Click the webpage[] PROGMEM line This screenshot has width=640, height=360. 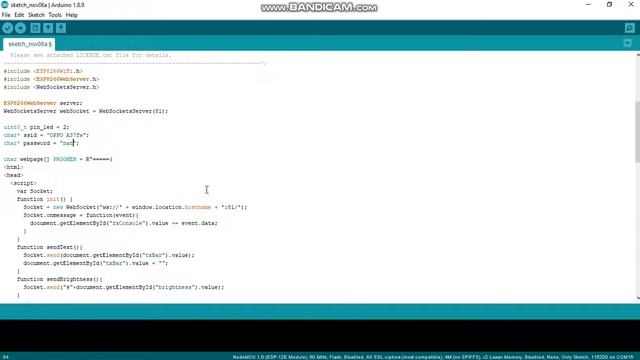(x=58, y=159)
